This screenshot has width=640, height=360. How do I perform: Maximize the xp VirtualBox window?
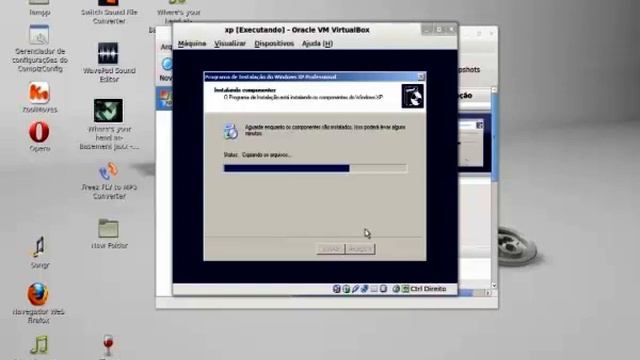(x=439, y=29)
